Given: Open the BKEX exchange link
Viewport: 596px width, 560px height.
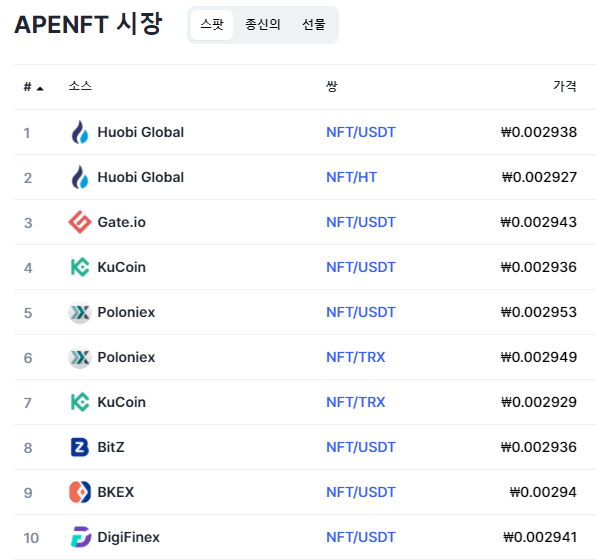Looking at the screenshot, I should pyautogui.click(x=116, y=492).
